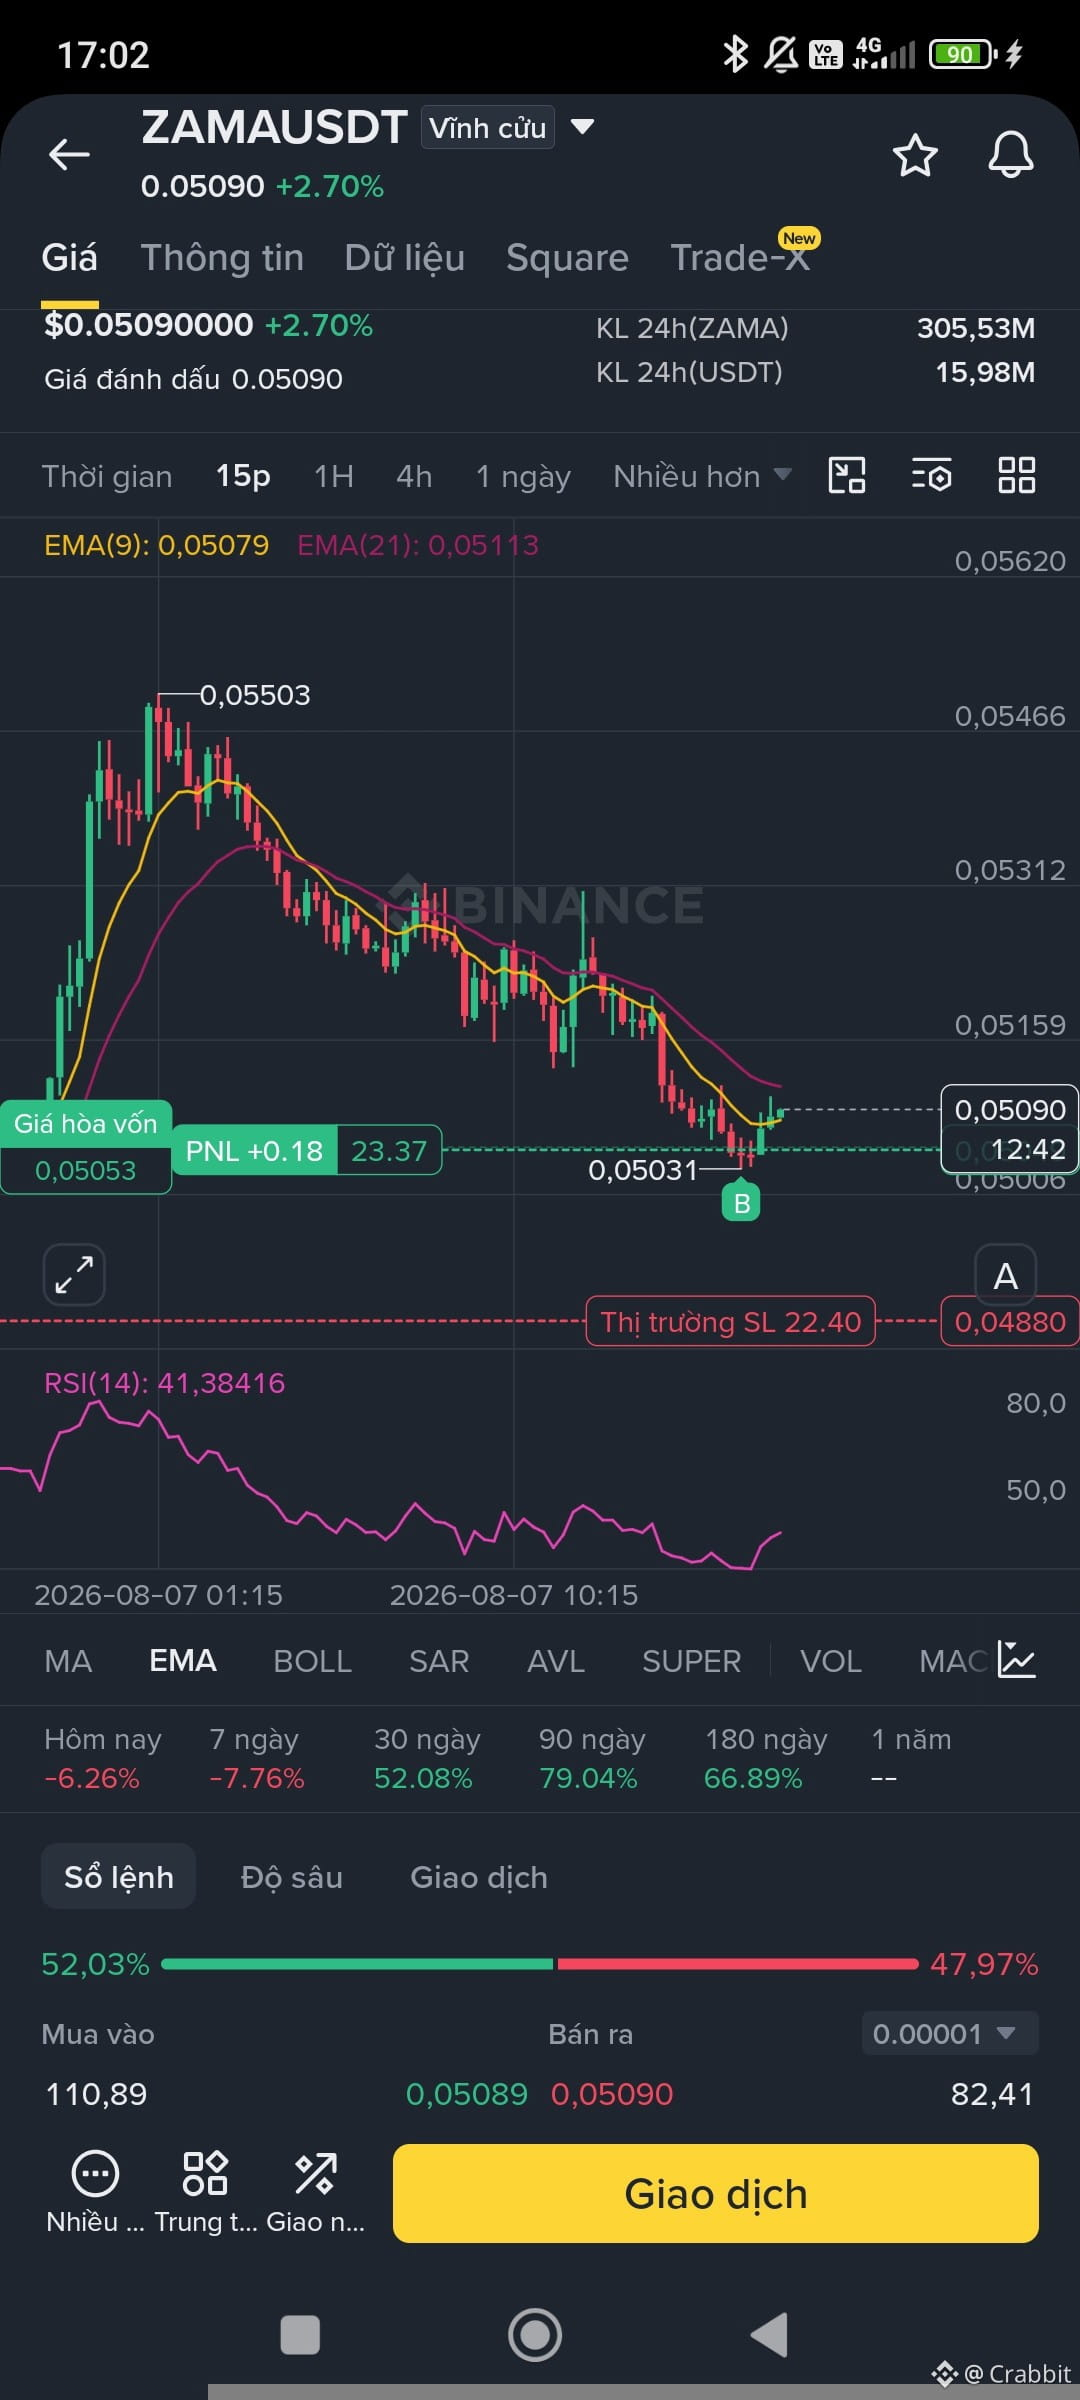Click EMA(21) indicator label
The image size is (1080, 2400).
click(418, 545)
